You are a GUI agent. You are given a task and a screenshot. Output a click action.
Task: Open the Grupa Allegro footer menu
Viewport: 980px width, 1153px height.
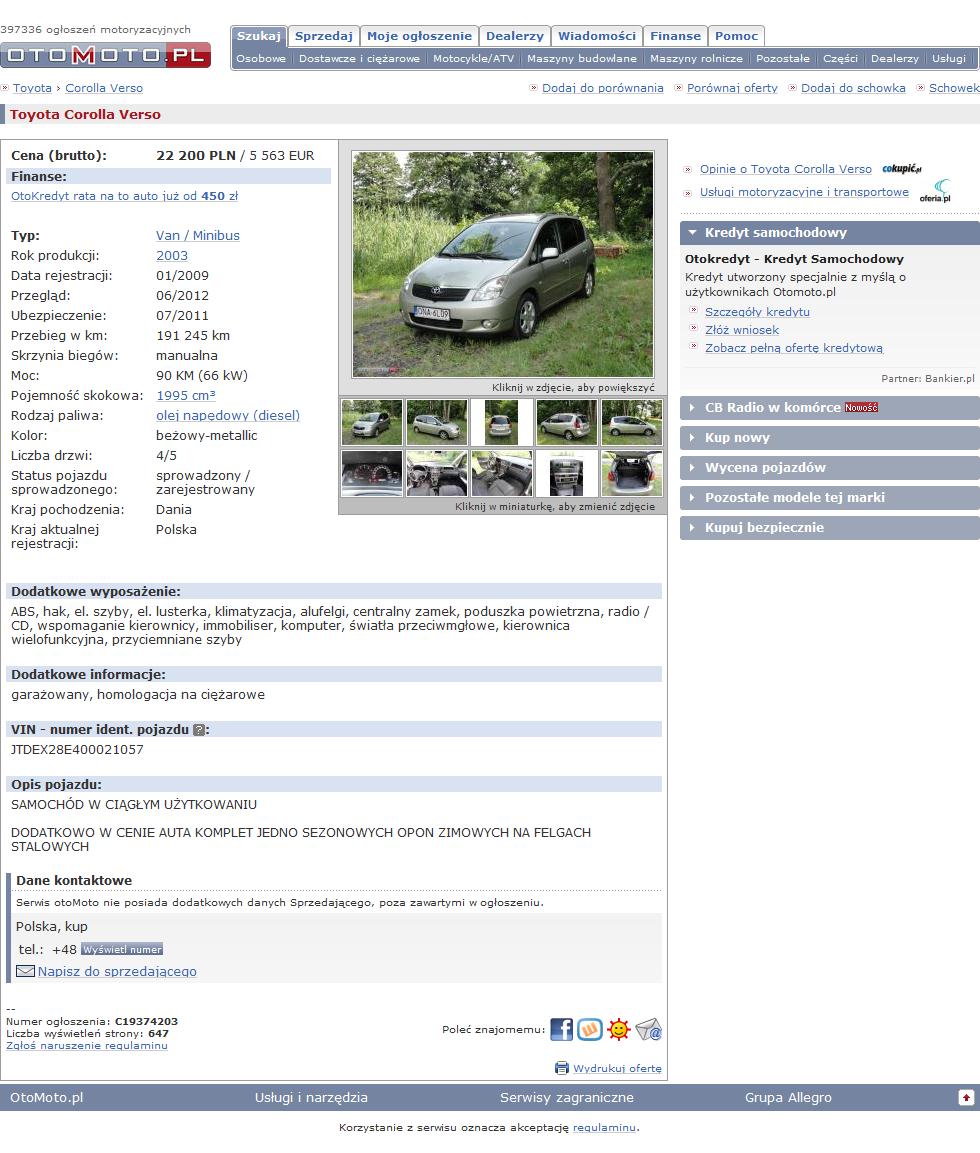point(788,1098)
